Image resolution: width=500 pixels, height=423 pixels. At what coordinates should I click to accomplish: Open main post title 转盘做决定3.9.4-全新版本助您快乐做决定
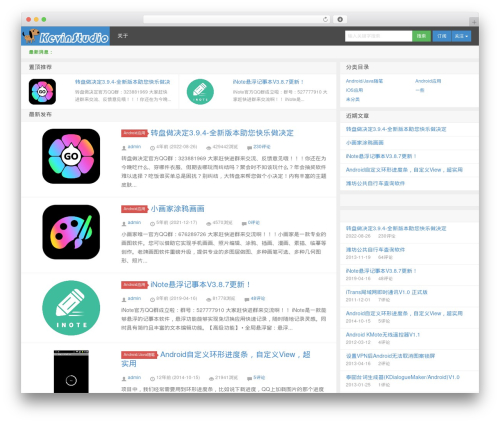click(x=222, y=133)
